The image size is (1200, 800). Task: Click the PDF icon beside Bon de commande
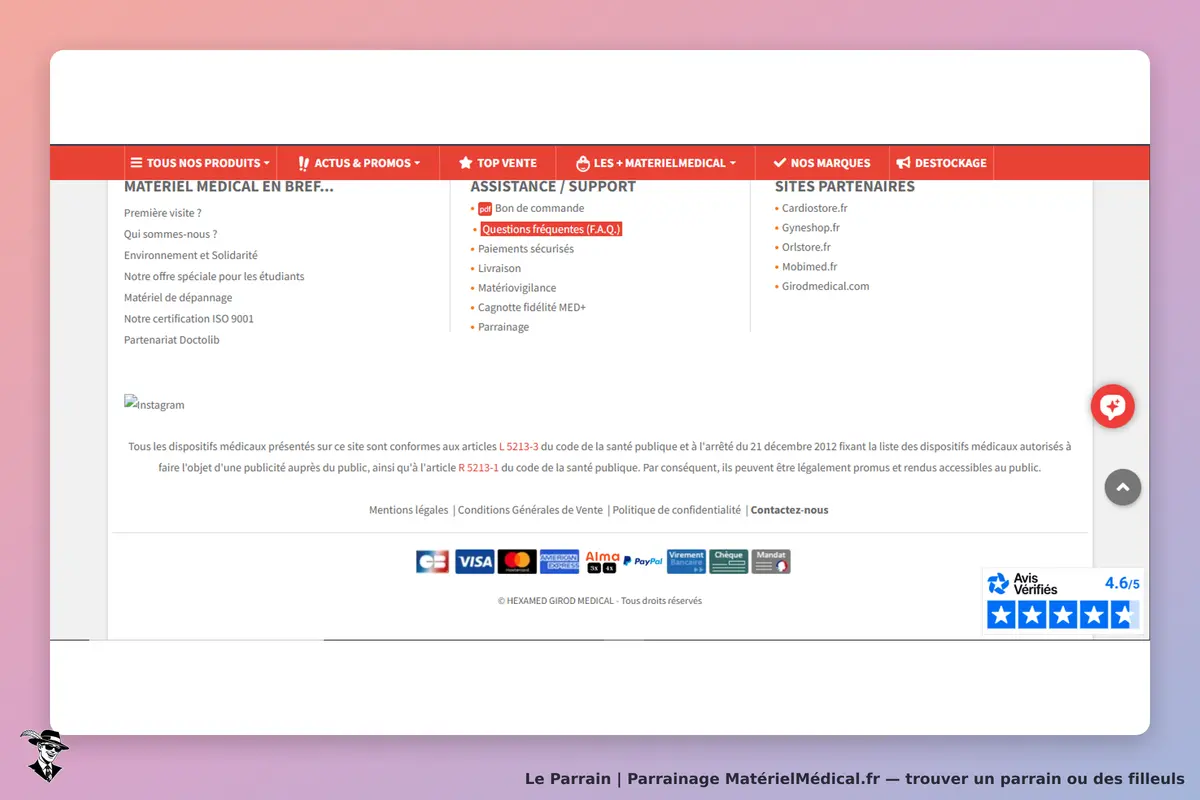(485, 209)
